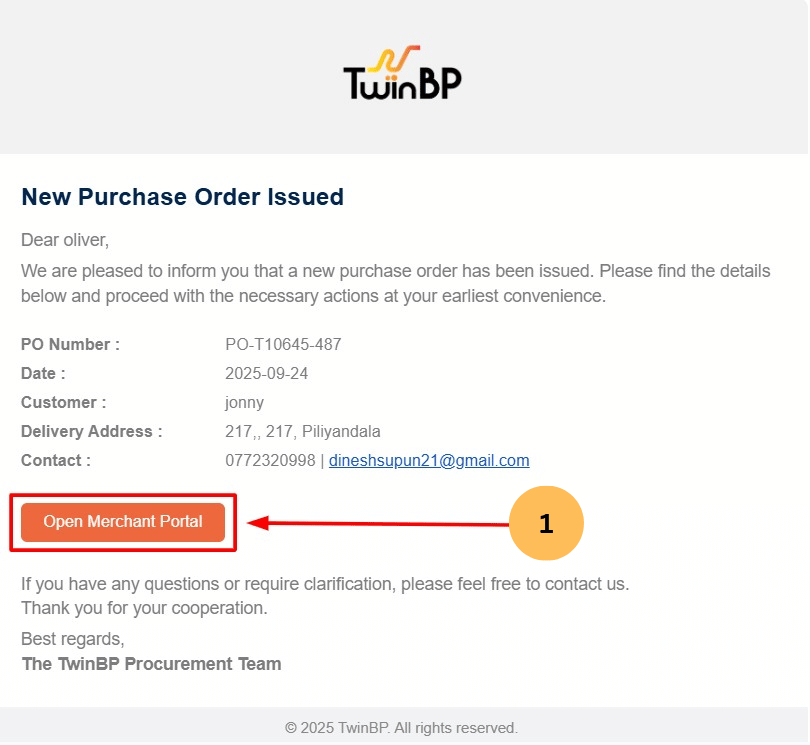Click the 2025 TwinBP copyright footer

tap(401, 728)
